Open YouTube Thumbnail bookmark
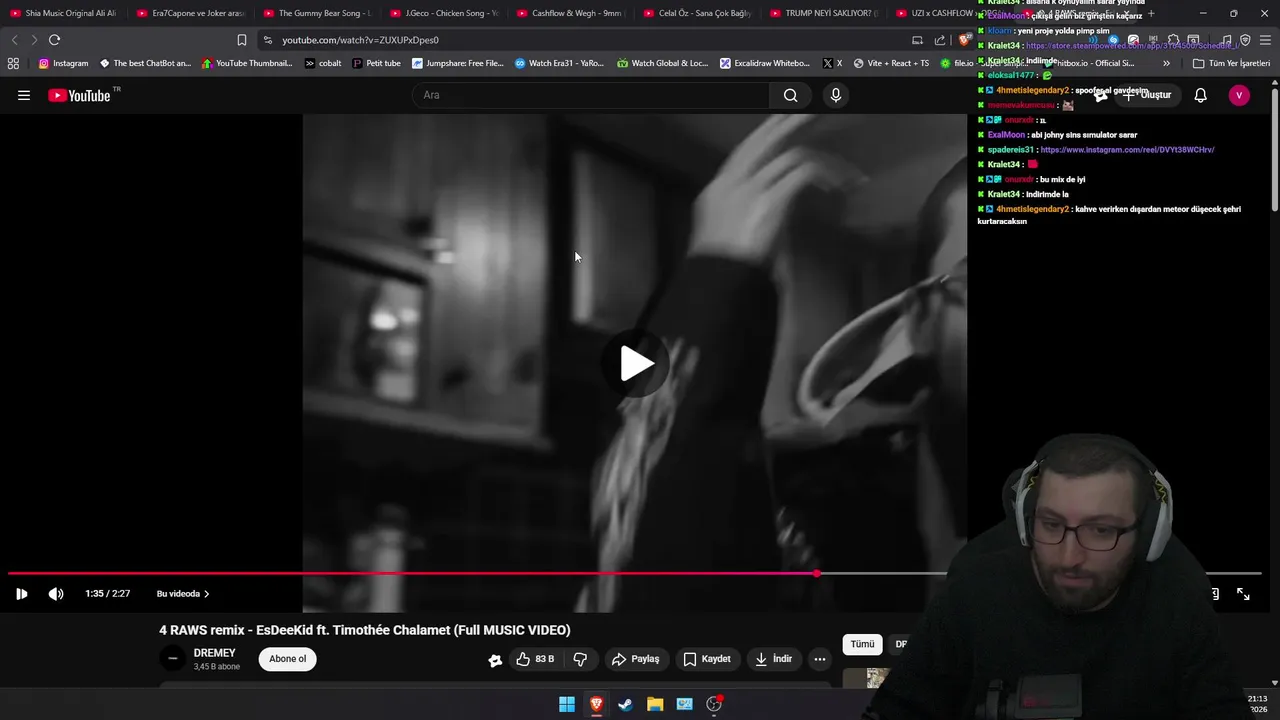 247,63
